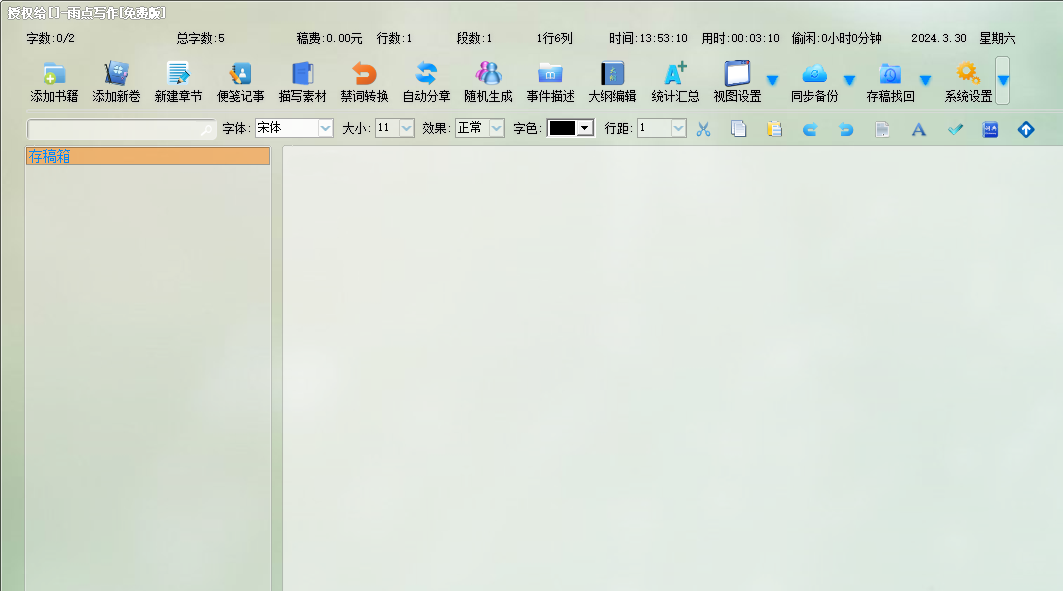The height and width of the screenshot is (591, 1063).
Task: Expand the 视图设置 dropdown arrow
Action: (x=772, y=80)
